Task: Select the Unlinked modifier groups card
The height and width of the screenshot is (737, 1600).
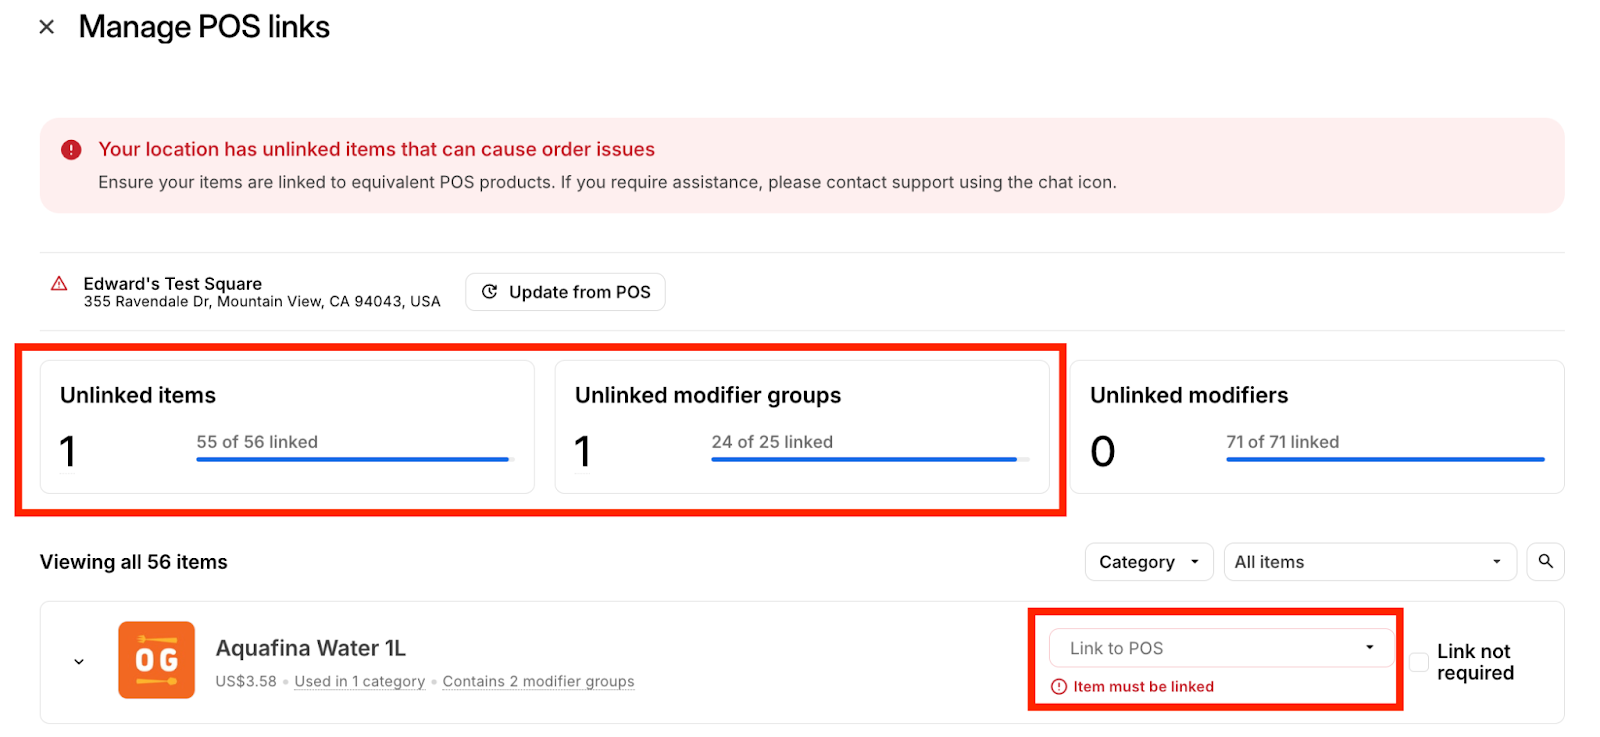Action: pyautogui.click(x=801, y=427)
